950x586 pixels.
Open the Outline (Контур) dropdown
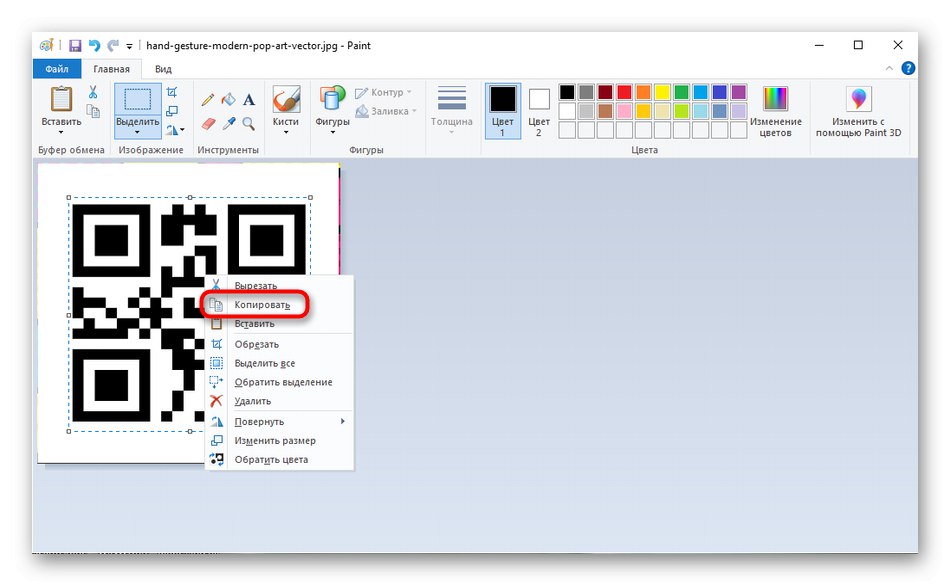(x=383, y=93)
